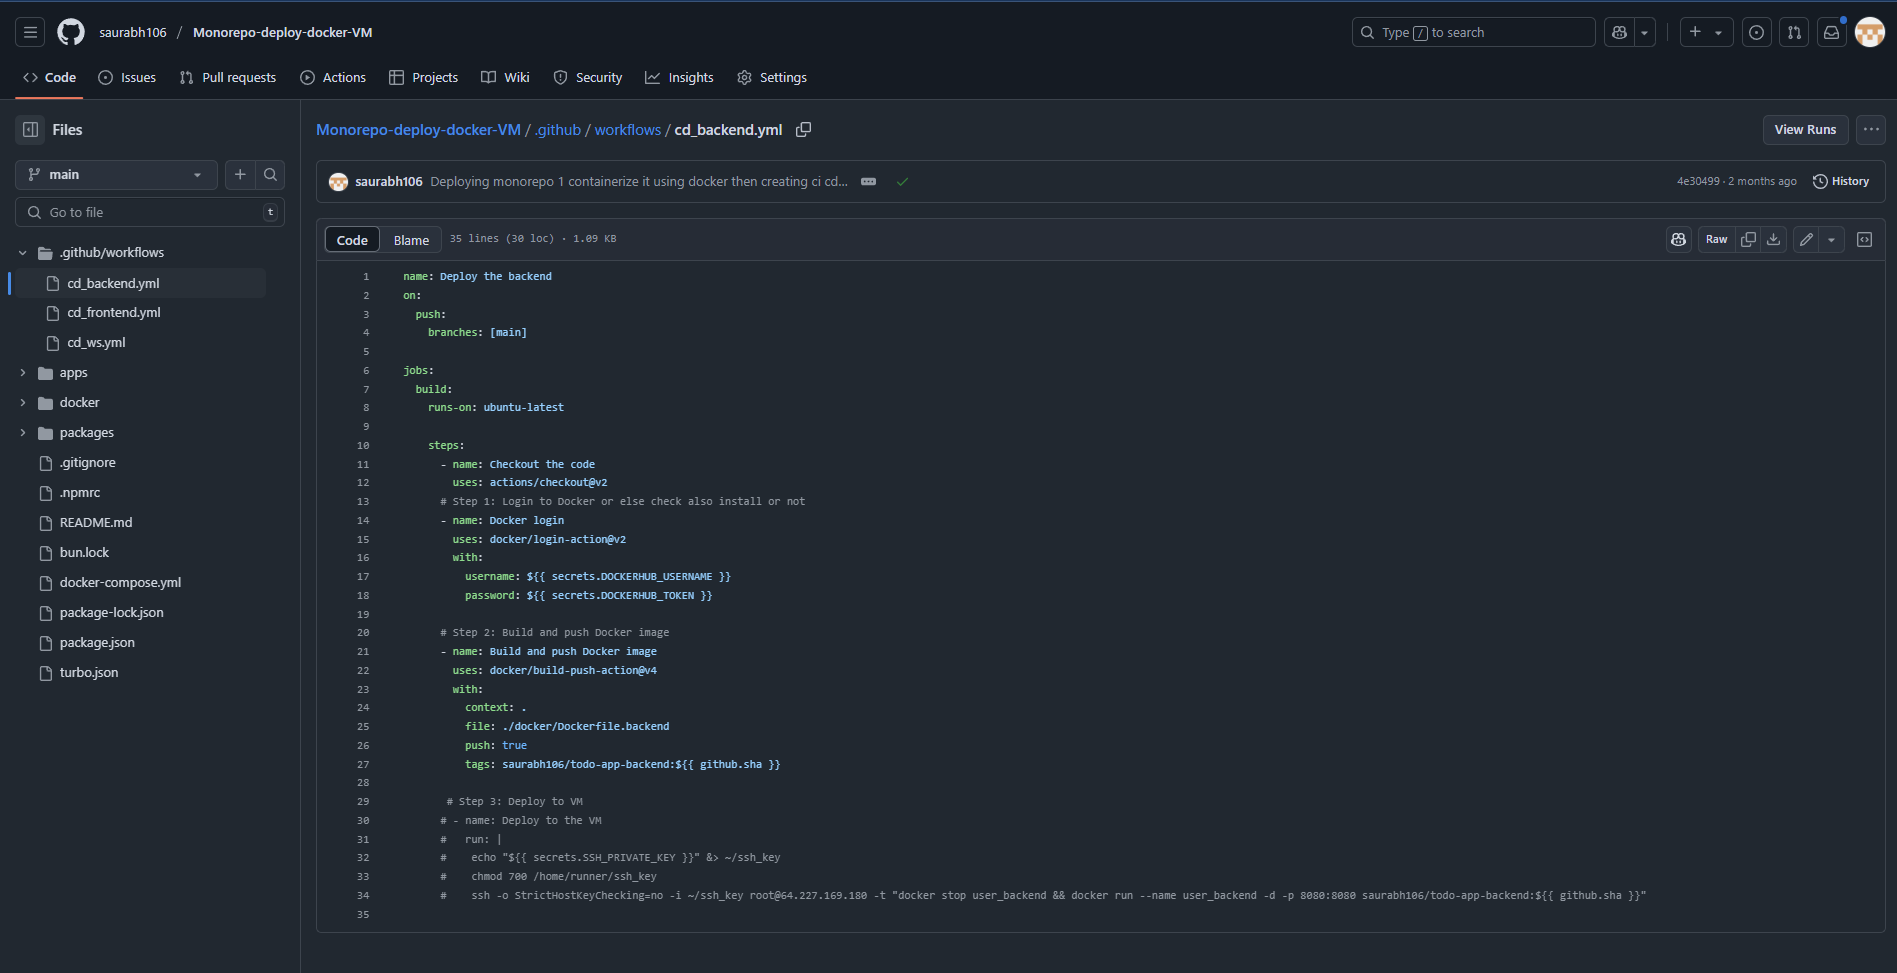
Task: Go to GitHub homepage via Octocat logo
Action: click(x=71, y=32)
